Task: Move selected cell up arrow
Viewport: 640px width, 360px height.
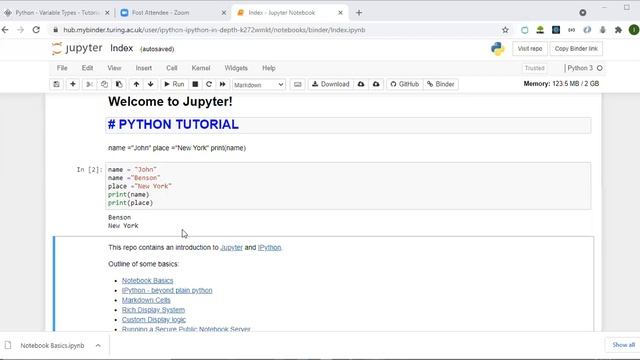Action: tap(136, 84)
